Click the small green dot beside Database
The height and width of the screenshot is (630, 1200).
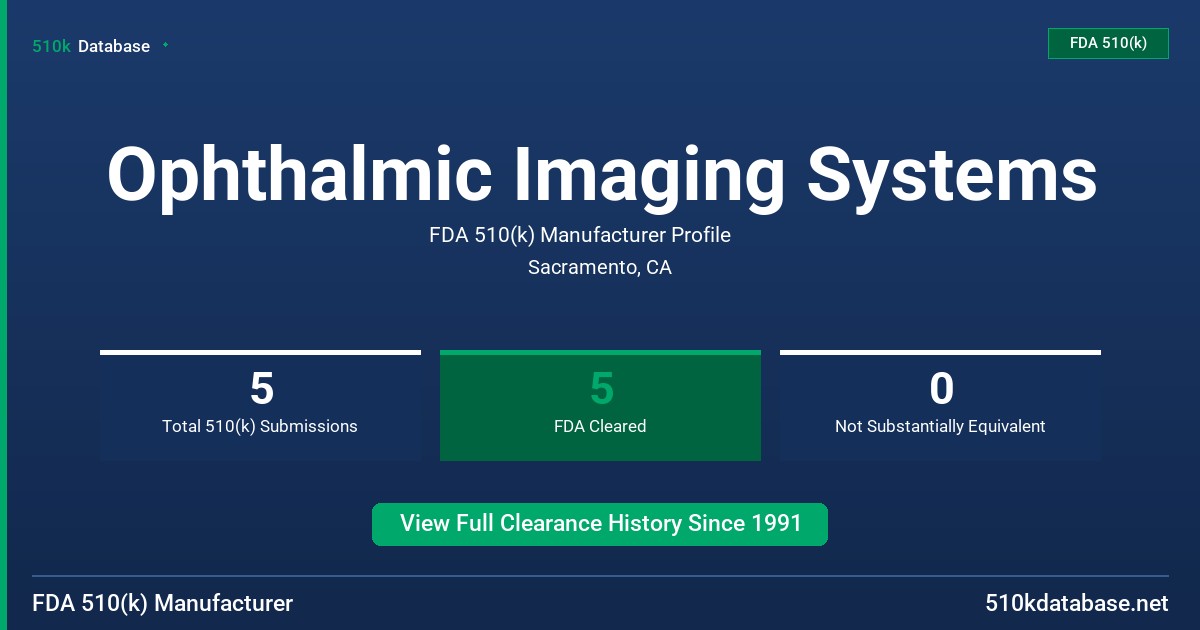click(x=165, y=45)
